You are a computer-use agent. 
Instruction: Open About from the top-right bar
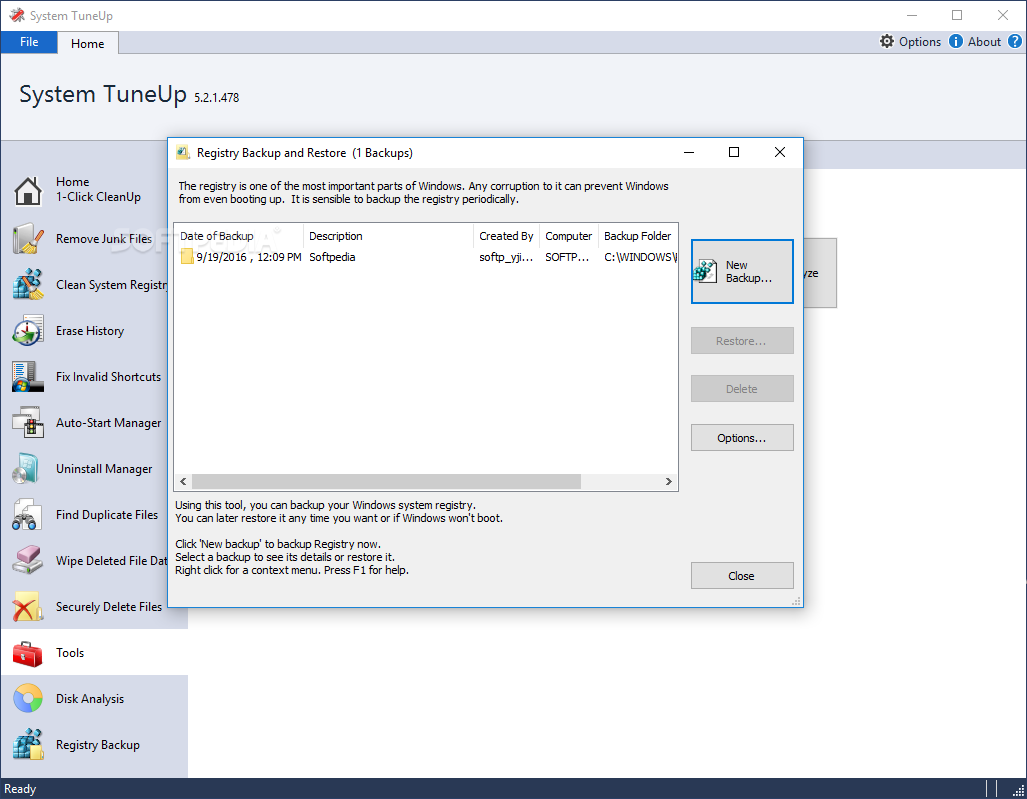[975, 41]
